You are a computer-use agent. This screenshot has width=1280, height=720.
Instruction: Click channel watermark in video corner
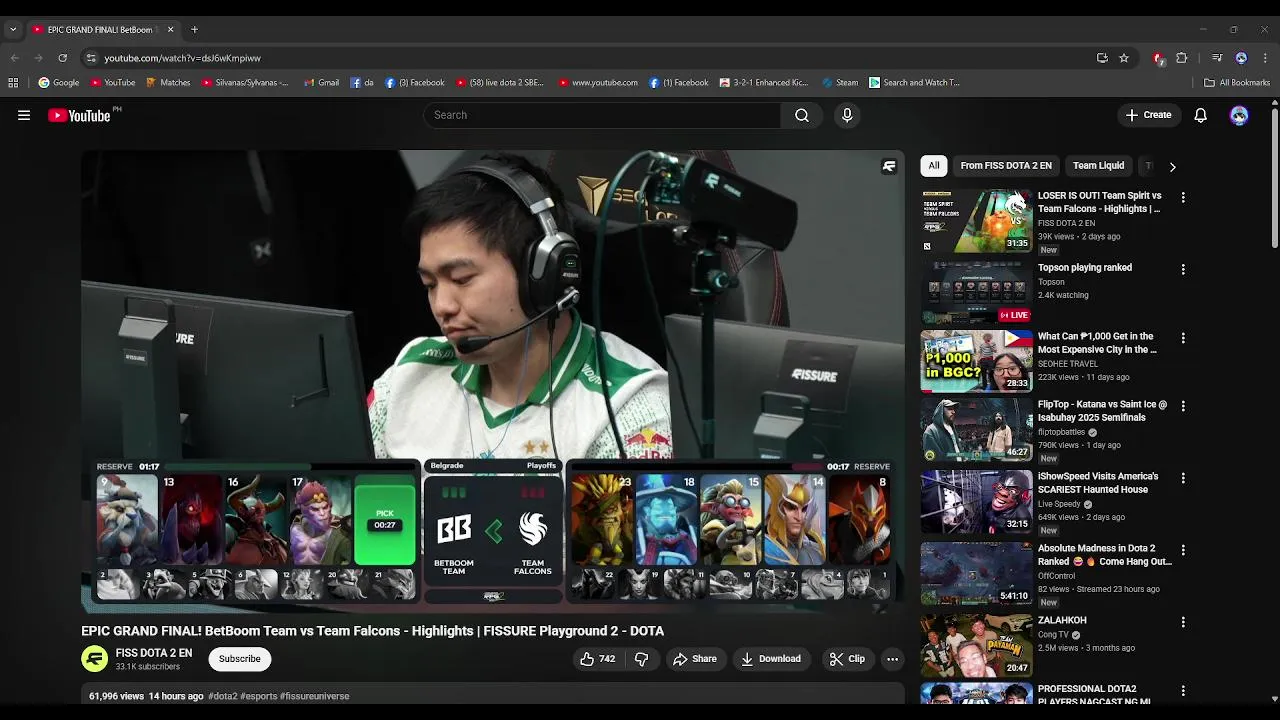coord(889,166)
